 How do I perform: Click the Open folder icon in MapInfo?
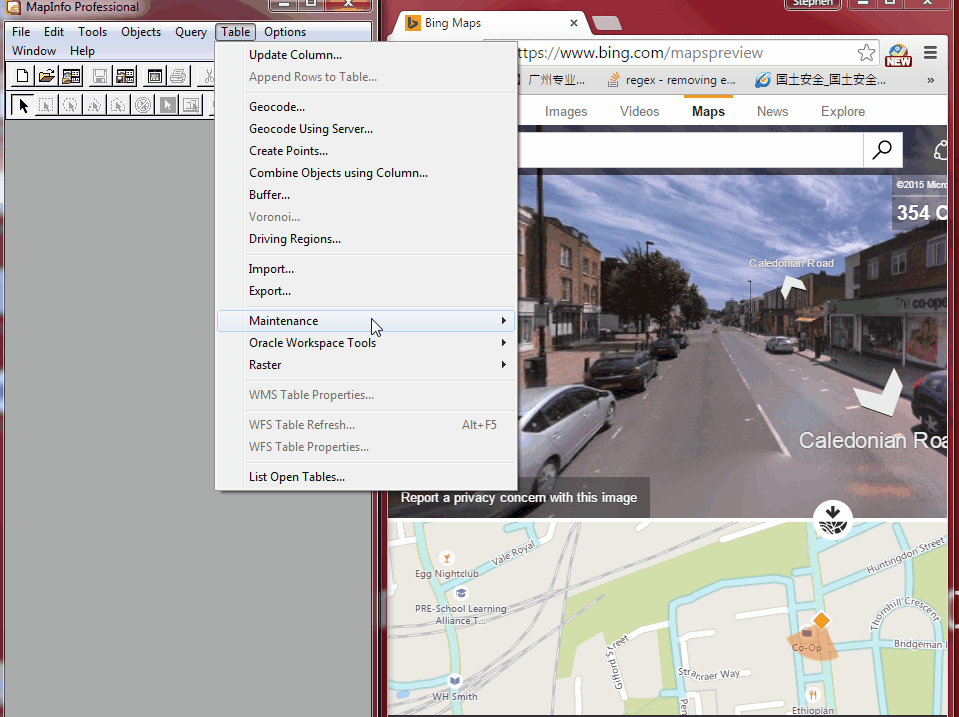click(46, 76)
